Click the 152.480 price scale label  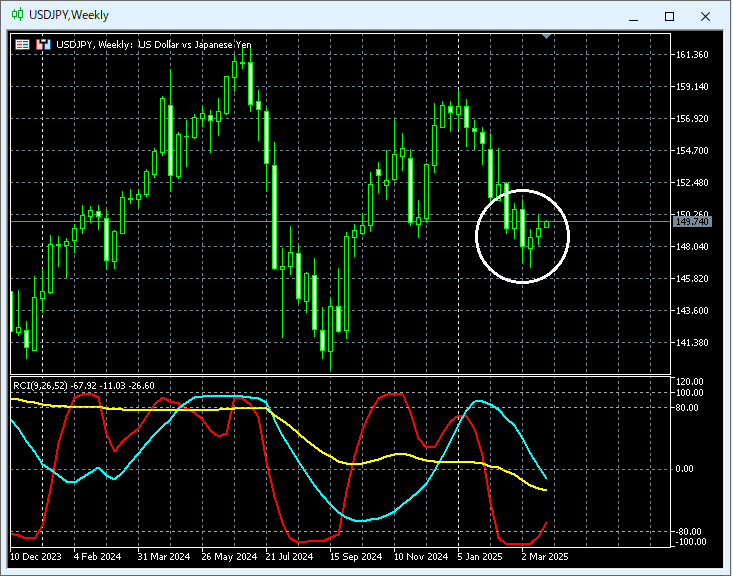point(692,182)
